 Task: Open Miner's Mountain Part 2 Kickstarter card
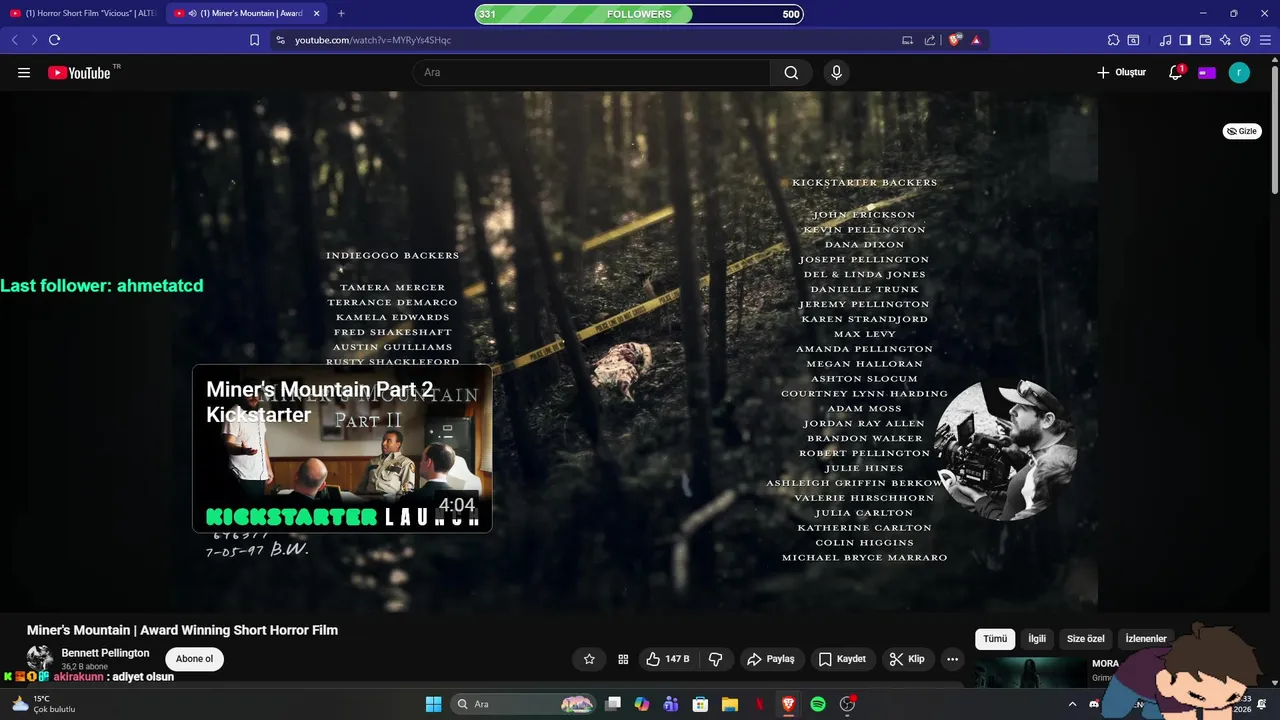point(342,448)
